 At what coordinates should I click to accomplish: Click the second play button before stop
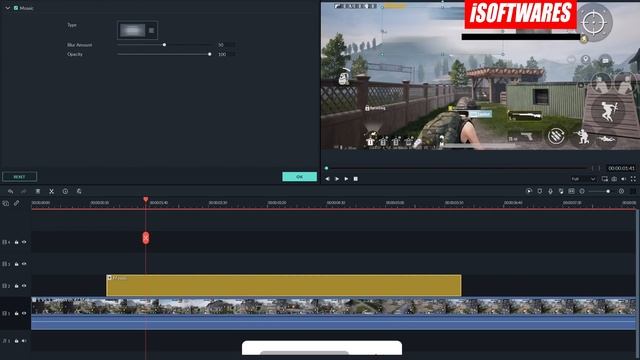point(346,179)
